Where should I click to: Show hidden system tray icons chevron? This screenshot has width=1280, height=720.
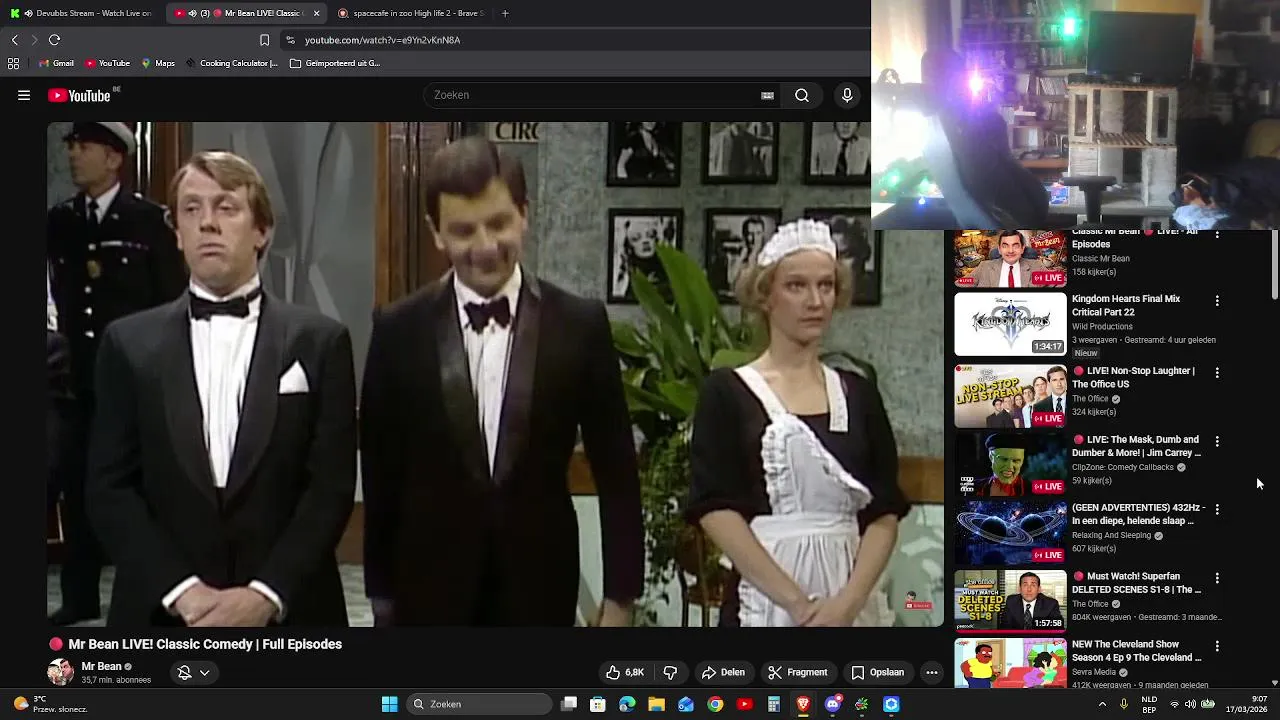[x=1102, y=704]
